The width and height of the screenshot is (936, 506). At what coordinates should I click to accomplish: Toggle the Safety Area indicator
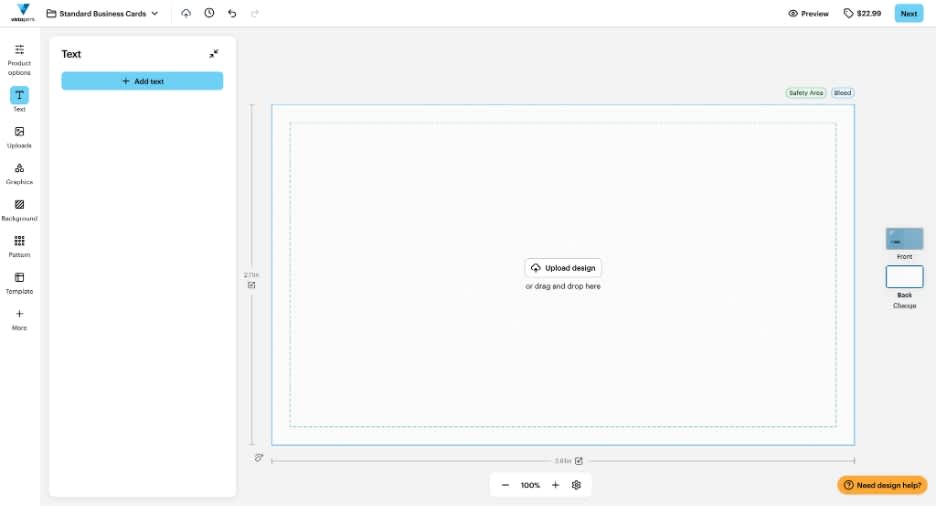806,92
